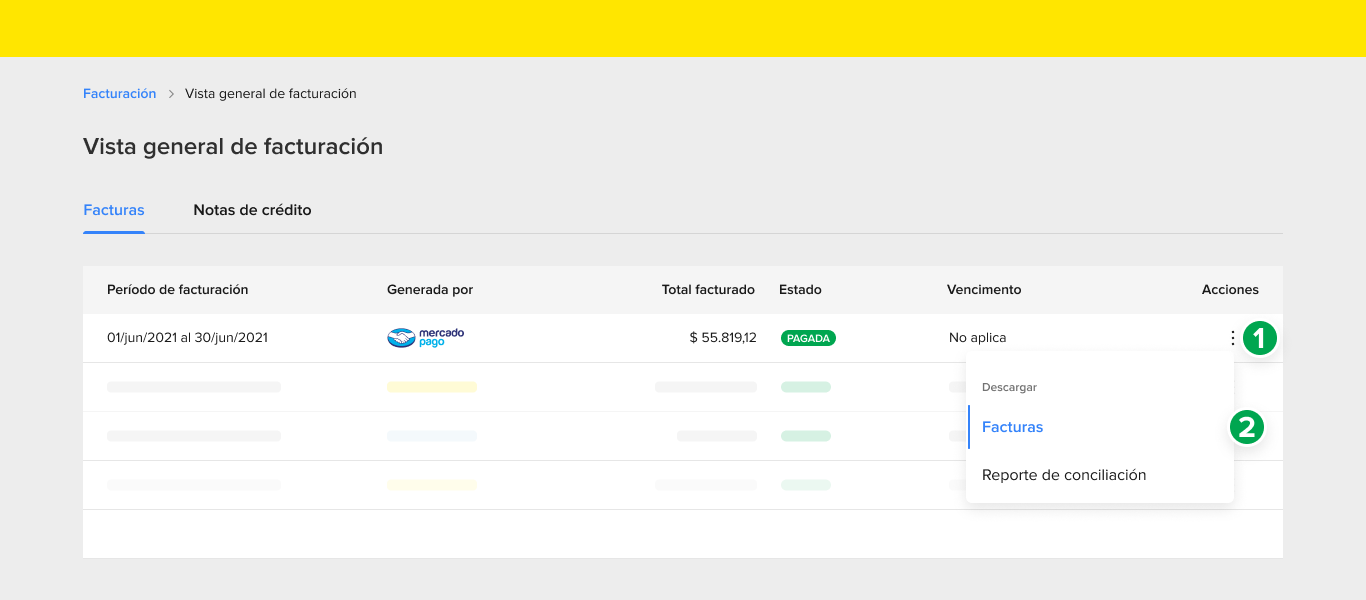Viewport: 1366px width, 600px height.
Task: Click the Estado column header
Action: point(800,290)
